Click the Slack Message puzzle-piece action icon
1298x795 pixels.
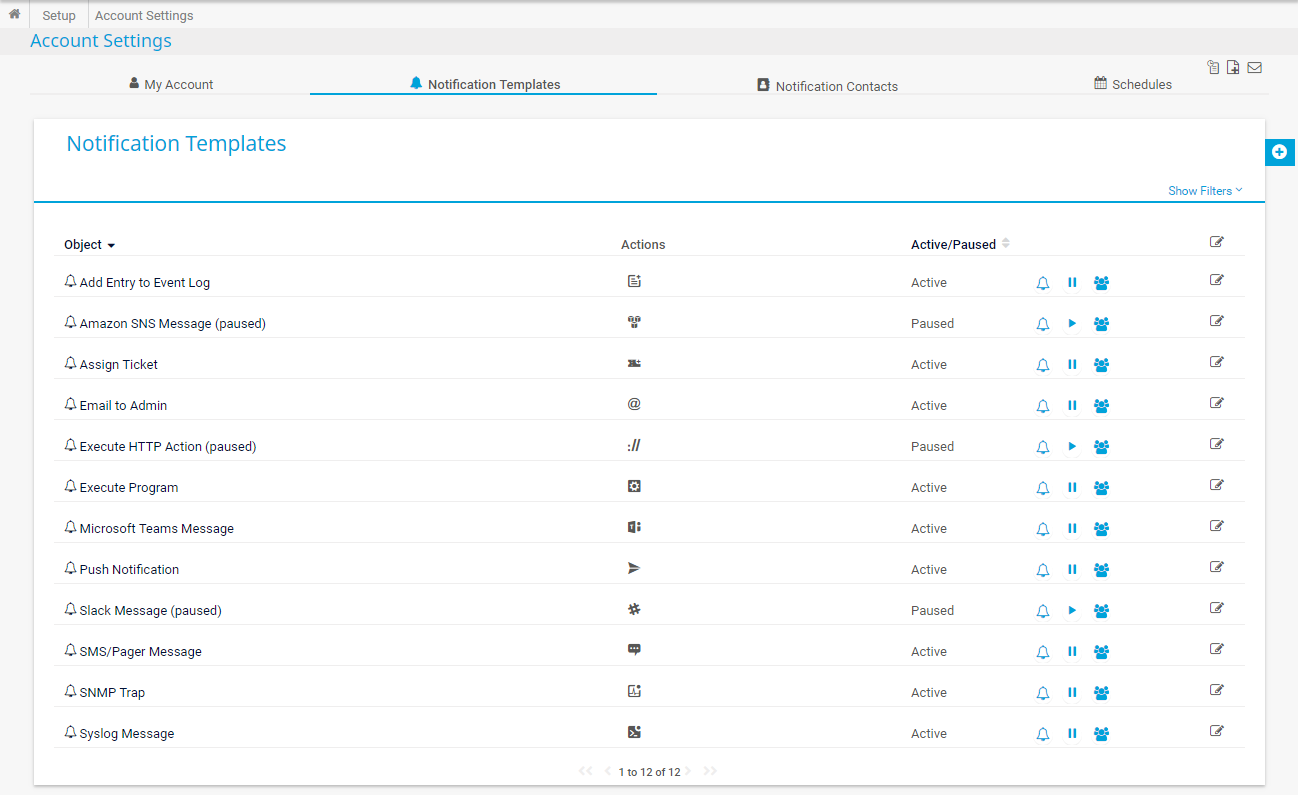[x=634, y=608]
